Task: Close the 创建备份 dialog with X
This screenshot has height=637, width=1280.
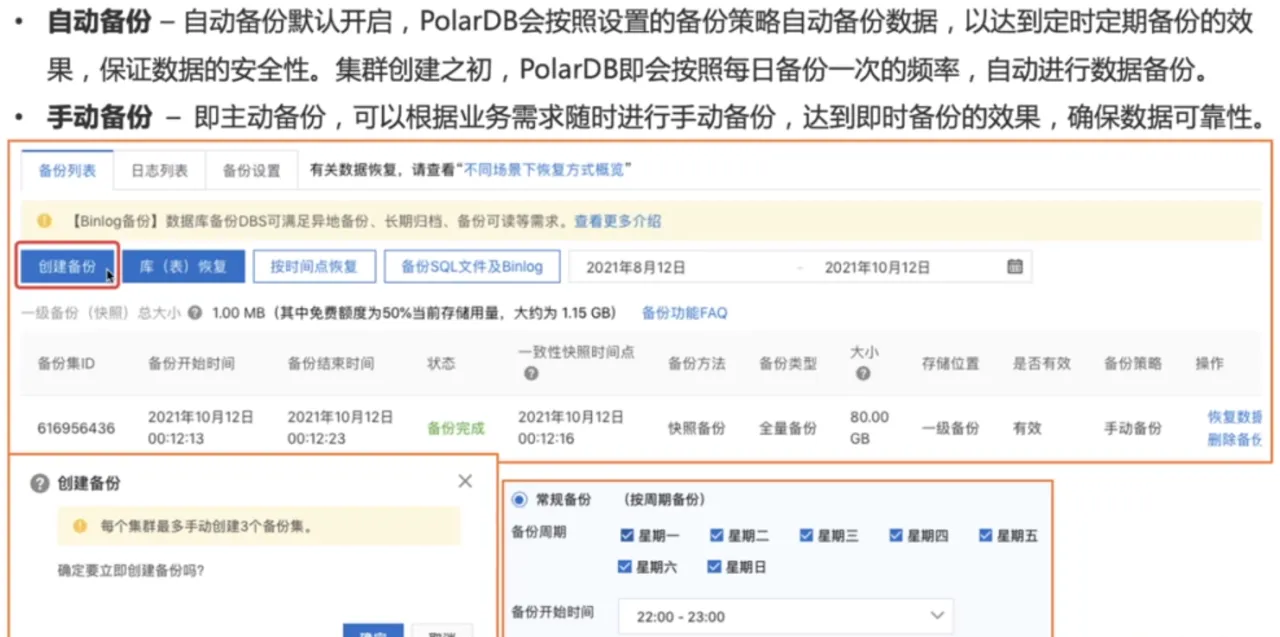Action: pos(465,482)
